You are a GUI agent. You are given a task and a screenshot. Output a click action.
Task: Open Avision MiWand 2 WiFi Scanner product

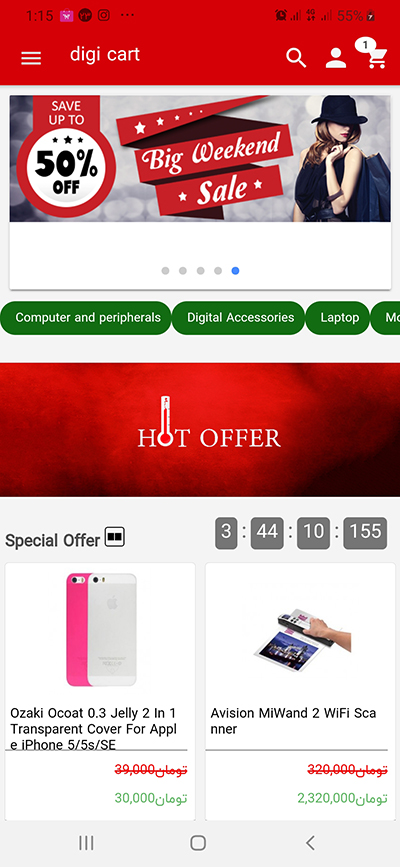click(300, 691)
